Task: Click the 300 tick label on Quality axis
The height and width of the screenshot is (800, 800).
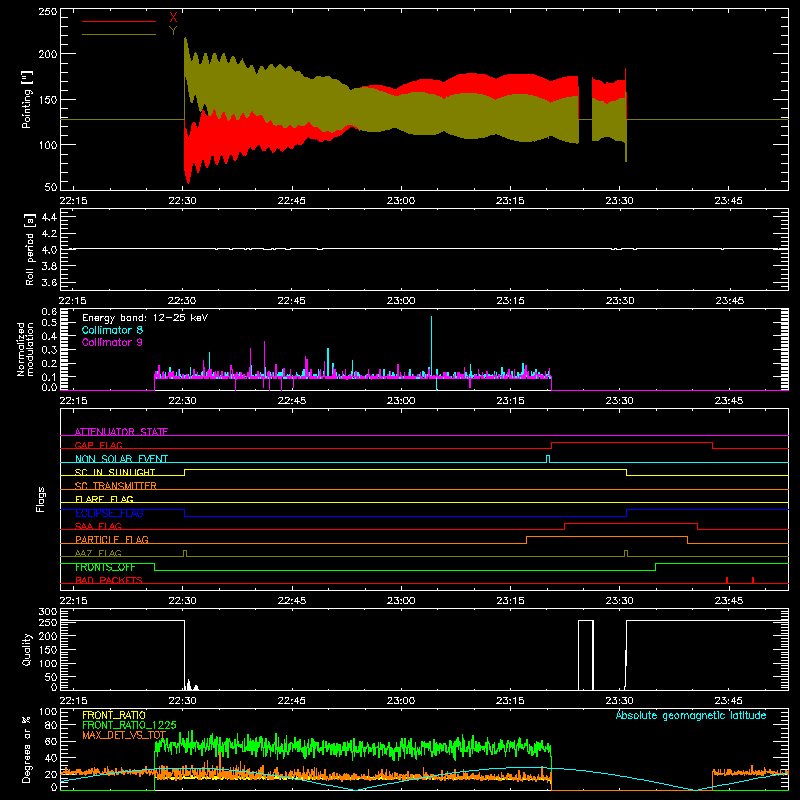Action: click(47, 612)
